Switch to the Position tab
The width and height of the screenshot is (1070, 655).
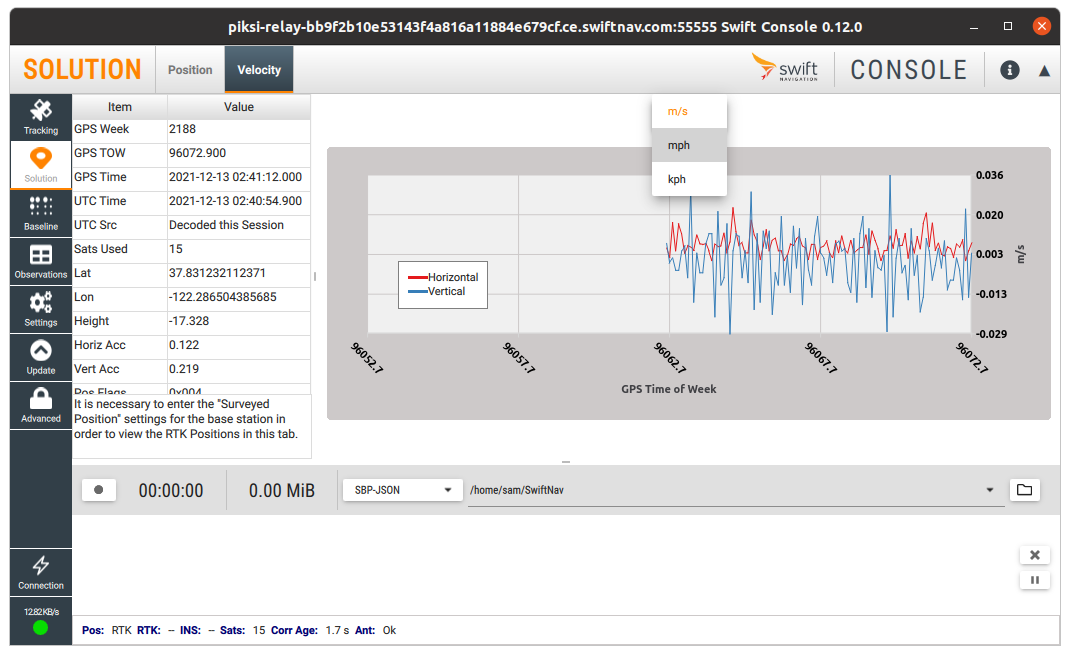coord(190,70)
